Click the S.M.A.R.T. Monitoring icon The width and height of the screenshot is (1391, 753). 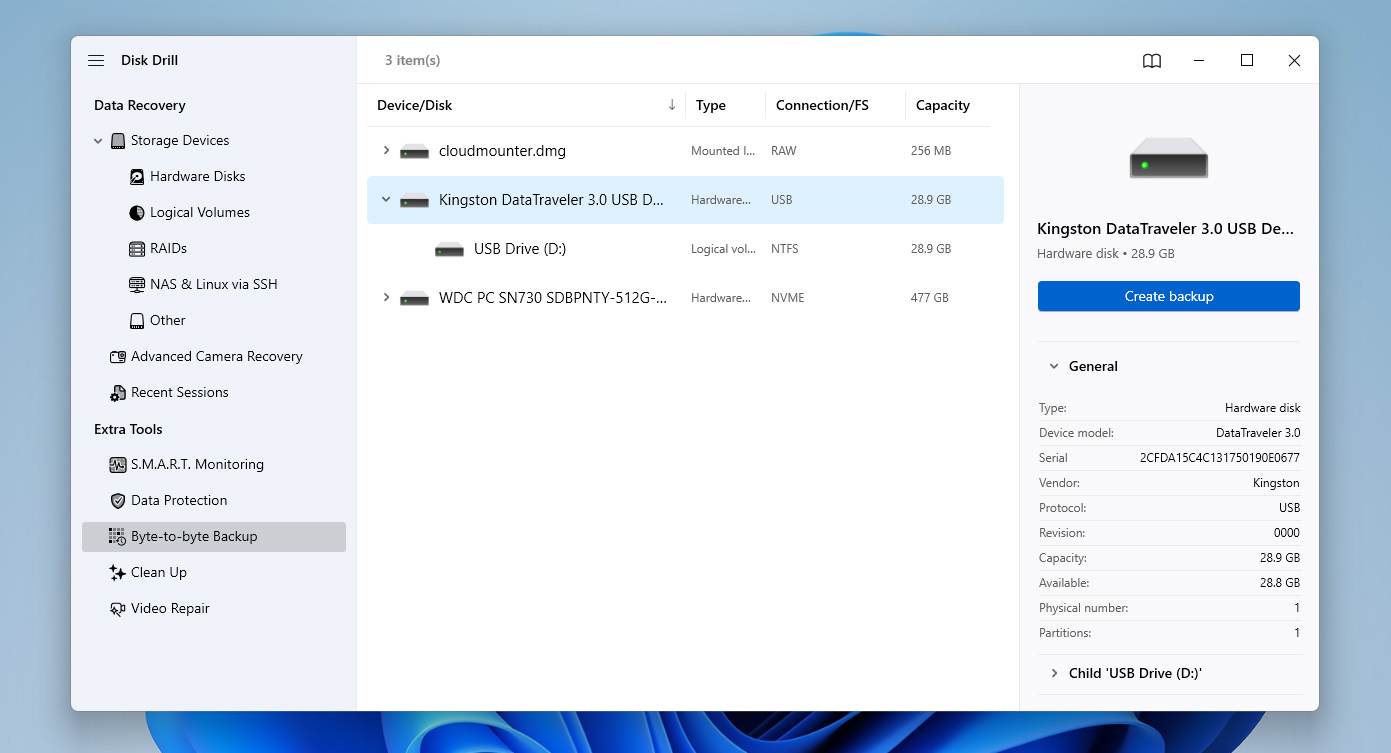coord(118,465)
